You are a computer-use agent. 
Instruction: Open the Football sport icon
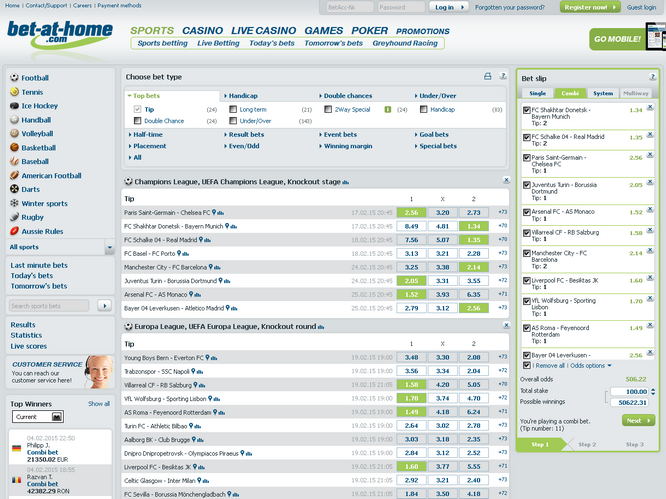click(x=14, y=78)
